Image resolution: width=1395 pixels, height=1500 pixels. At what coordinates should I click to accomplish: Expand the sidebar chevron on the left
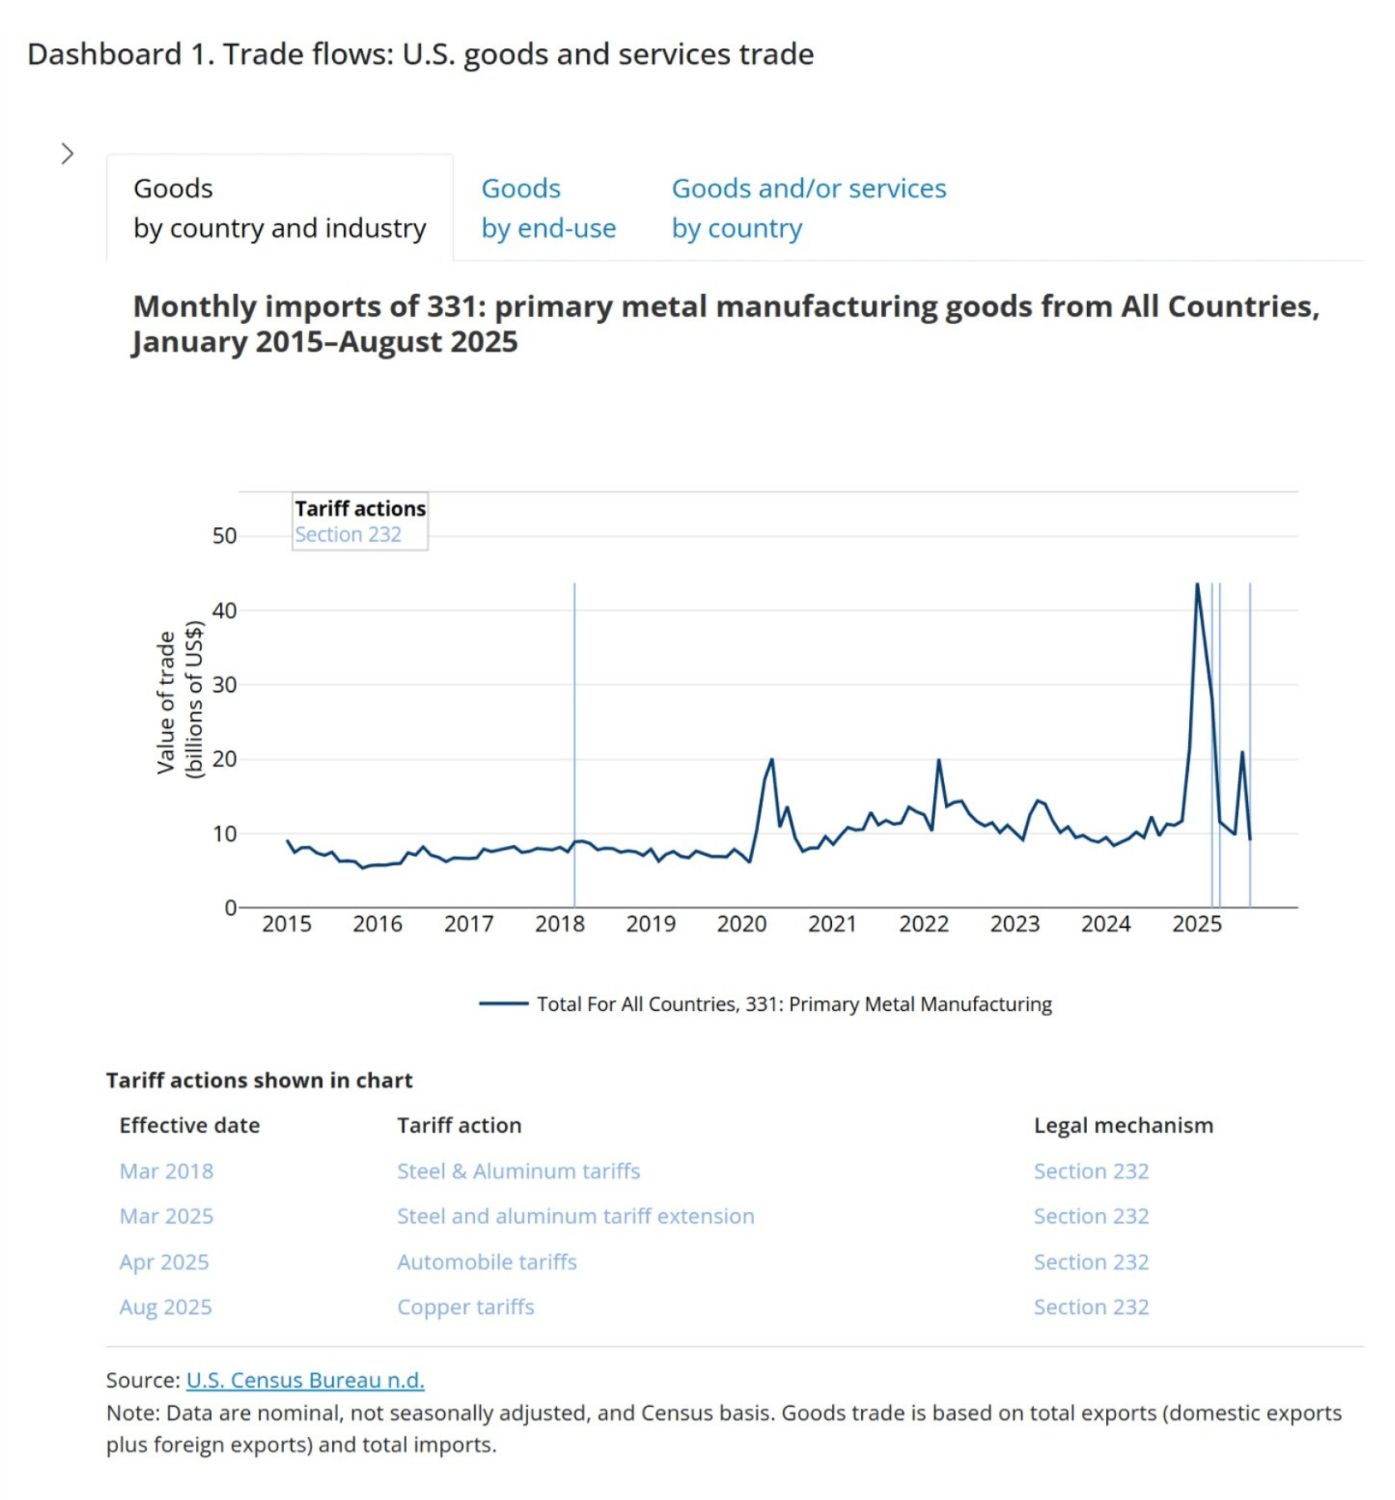67,152
